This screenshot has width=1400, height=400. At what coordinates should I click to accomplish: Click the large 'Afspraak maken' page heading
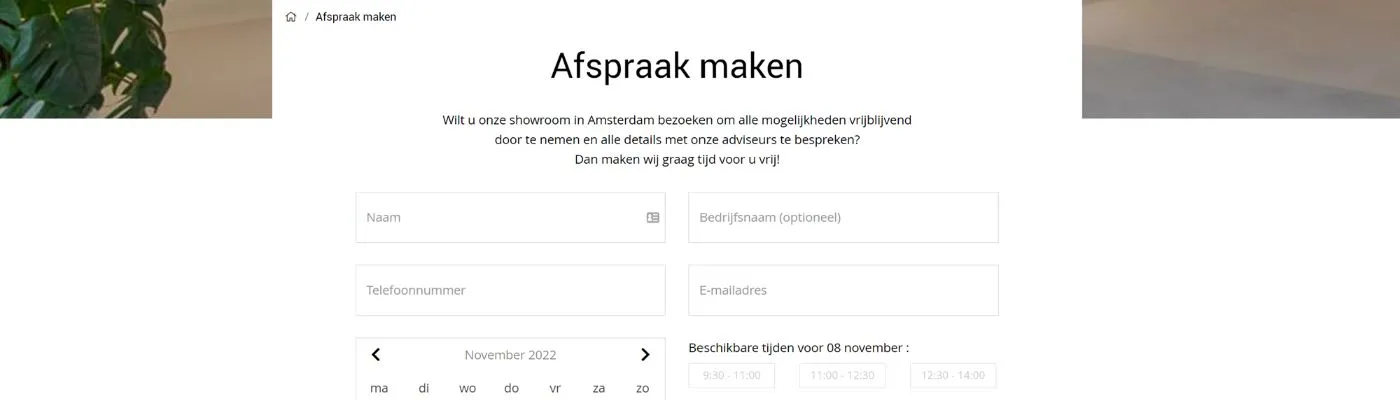click(x=676, y=66)
